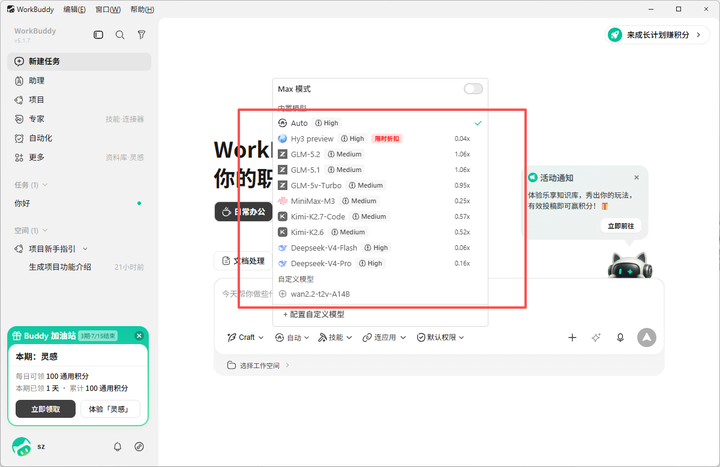The image size is (720, 467).
Task: Close the 活动通知 popup
Action: click(636, 178)
